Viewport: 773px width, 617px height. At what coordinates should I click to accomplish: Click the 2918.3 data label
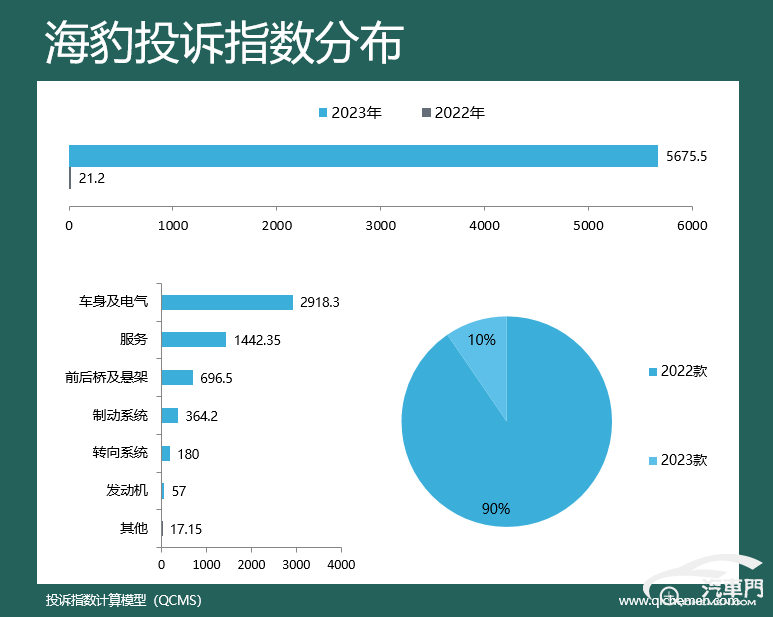(x=319, y=302)
